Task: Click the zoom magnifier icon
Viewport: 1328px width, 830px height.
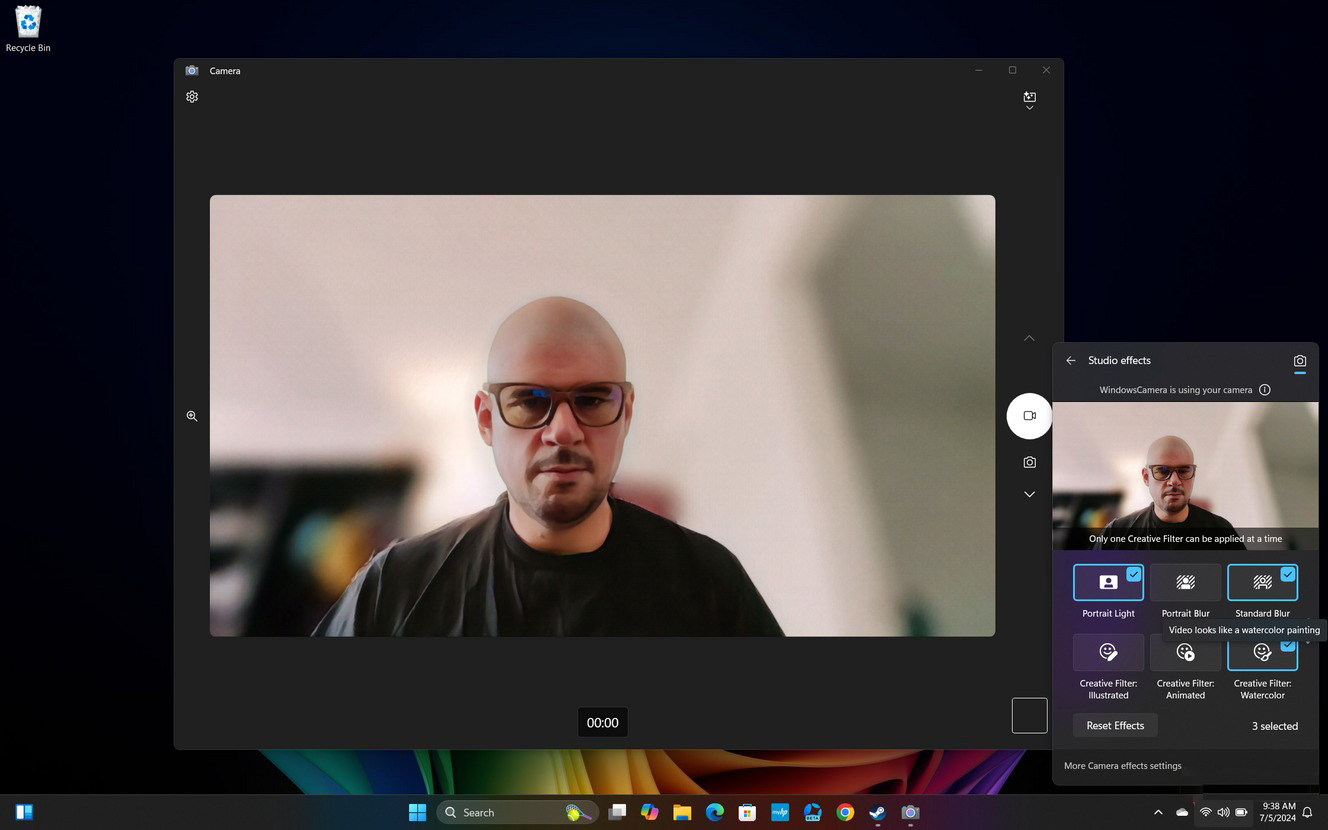Action: coord(192,416)
